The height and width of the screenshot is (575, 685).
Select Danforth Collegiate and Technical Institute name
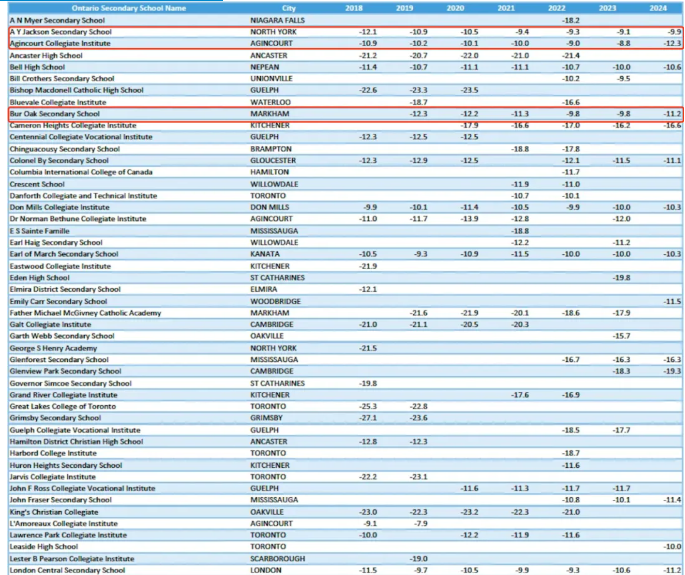(83, 196)
